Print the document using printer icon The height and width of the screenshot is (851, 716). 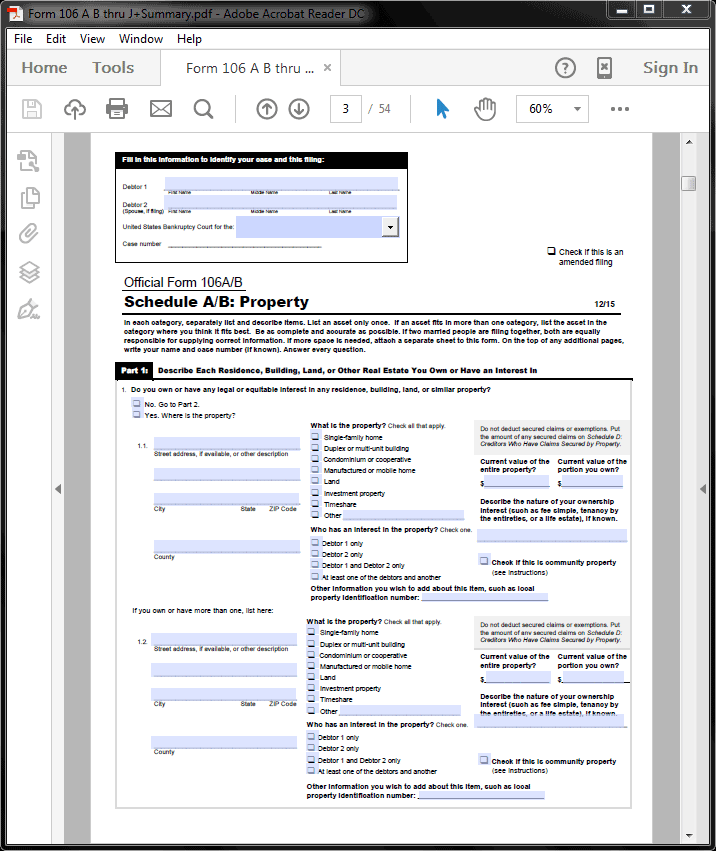click(x=117, y=109)
